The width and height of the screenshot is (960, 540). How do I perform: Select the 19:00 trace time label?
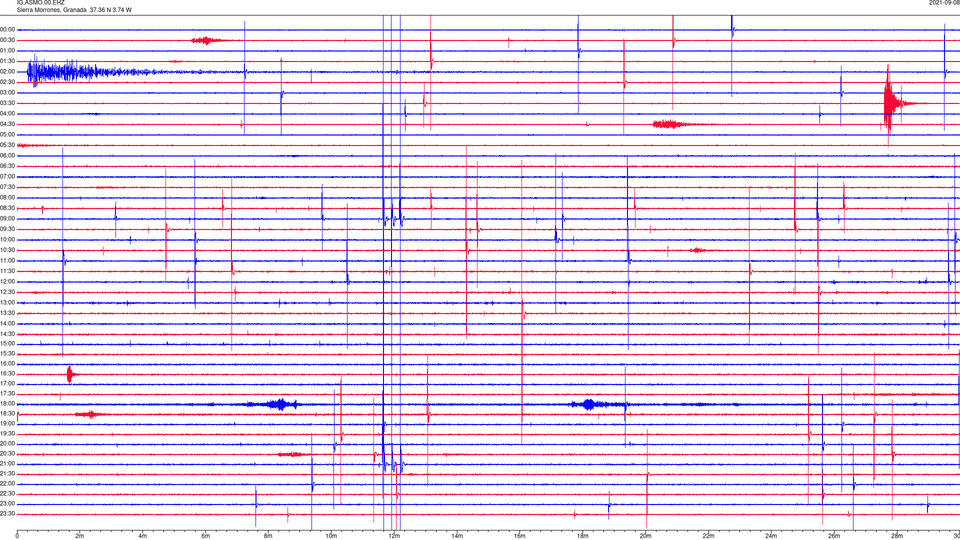click(x=8, y=424)
